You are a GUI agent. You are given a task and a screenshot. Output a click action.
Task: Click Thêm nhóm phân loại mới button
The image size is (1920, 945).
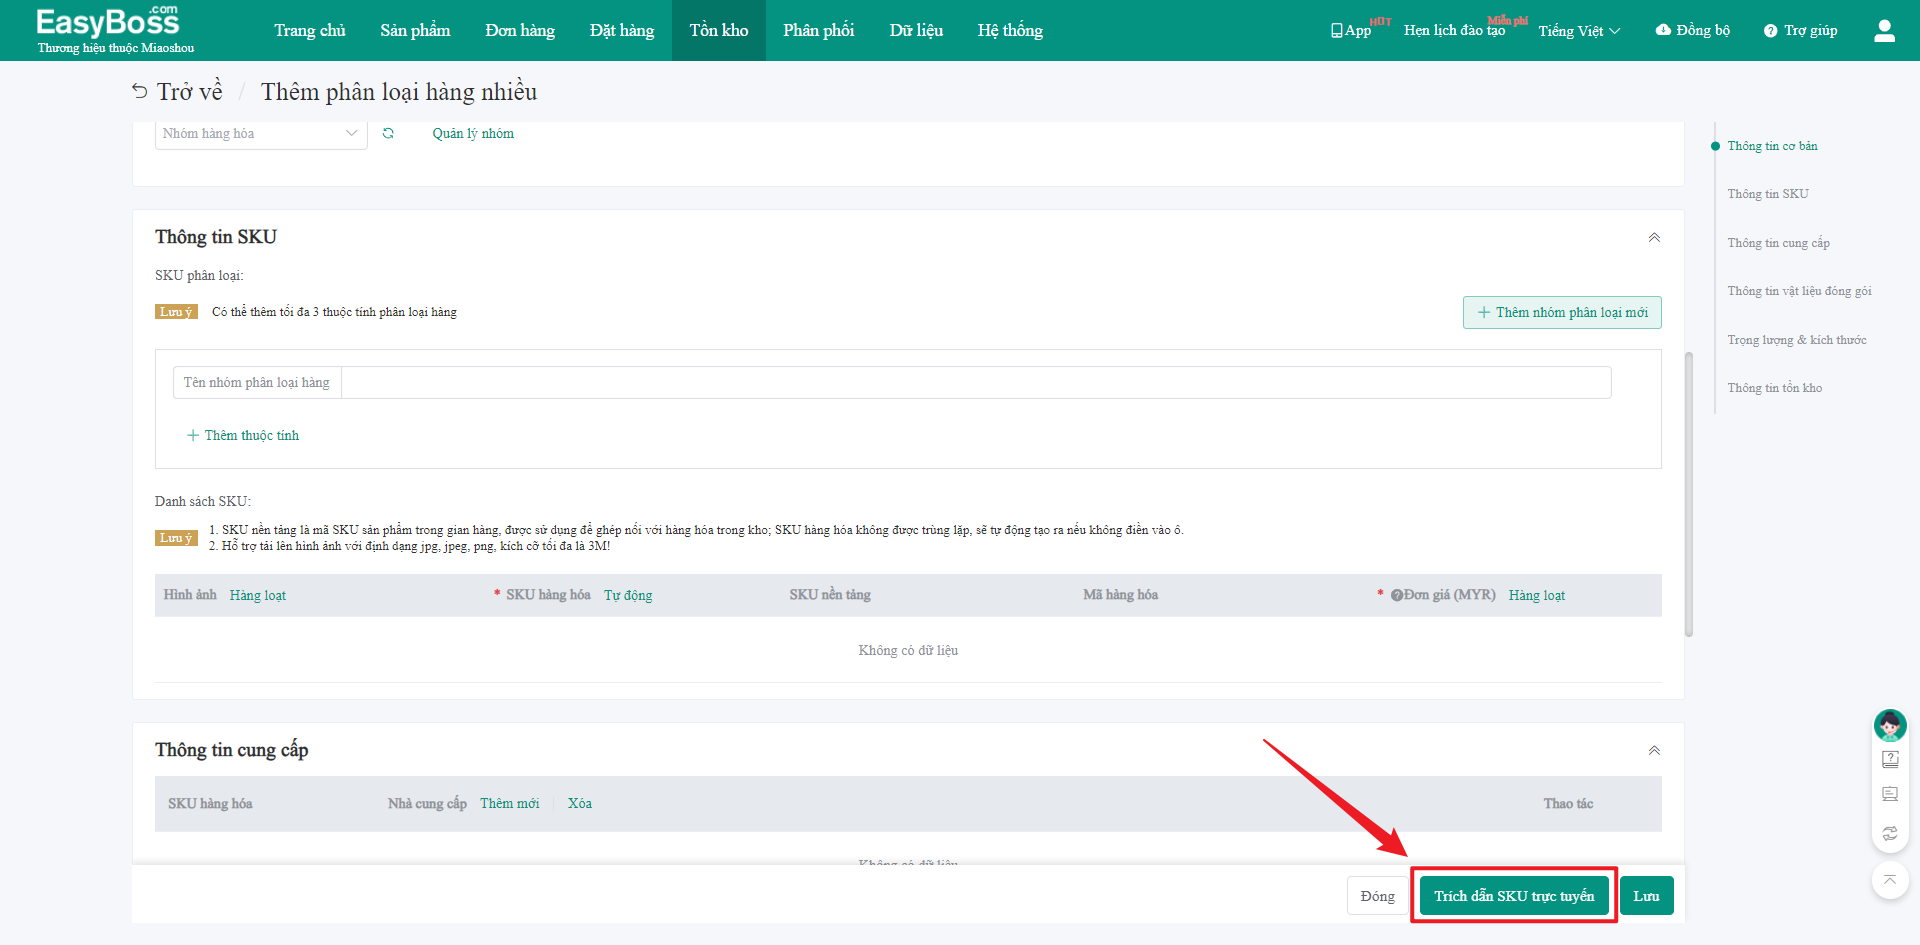tap(1562, 312)
